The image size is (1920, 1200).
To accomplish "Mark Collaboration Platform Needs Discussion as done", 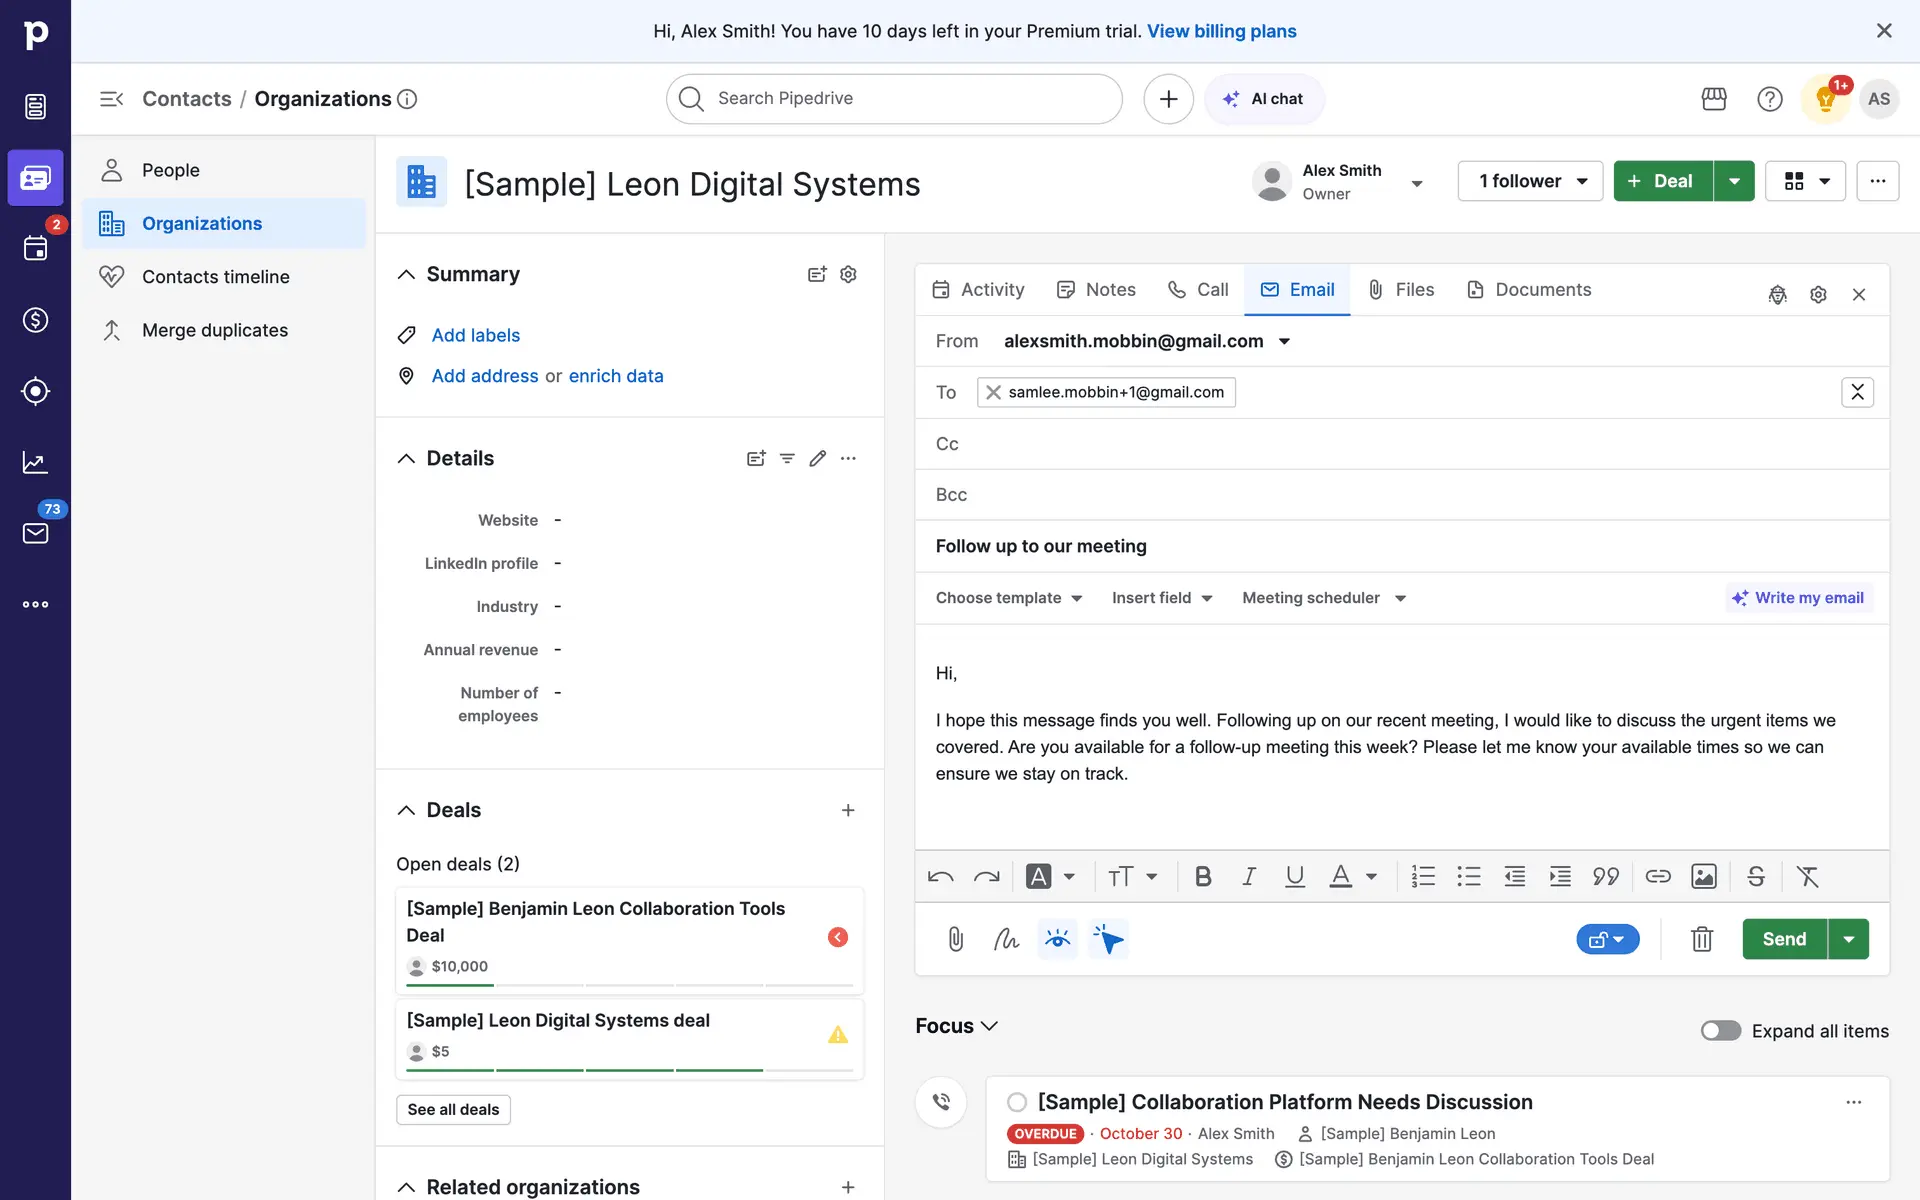I will point(1017,1102).
